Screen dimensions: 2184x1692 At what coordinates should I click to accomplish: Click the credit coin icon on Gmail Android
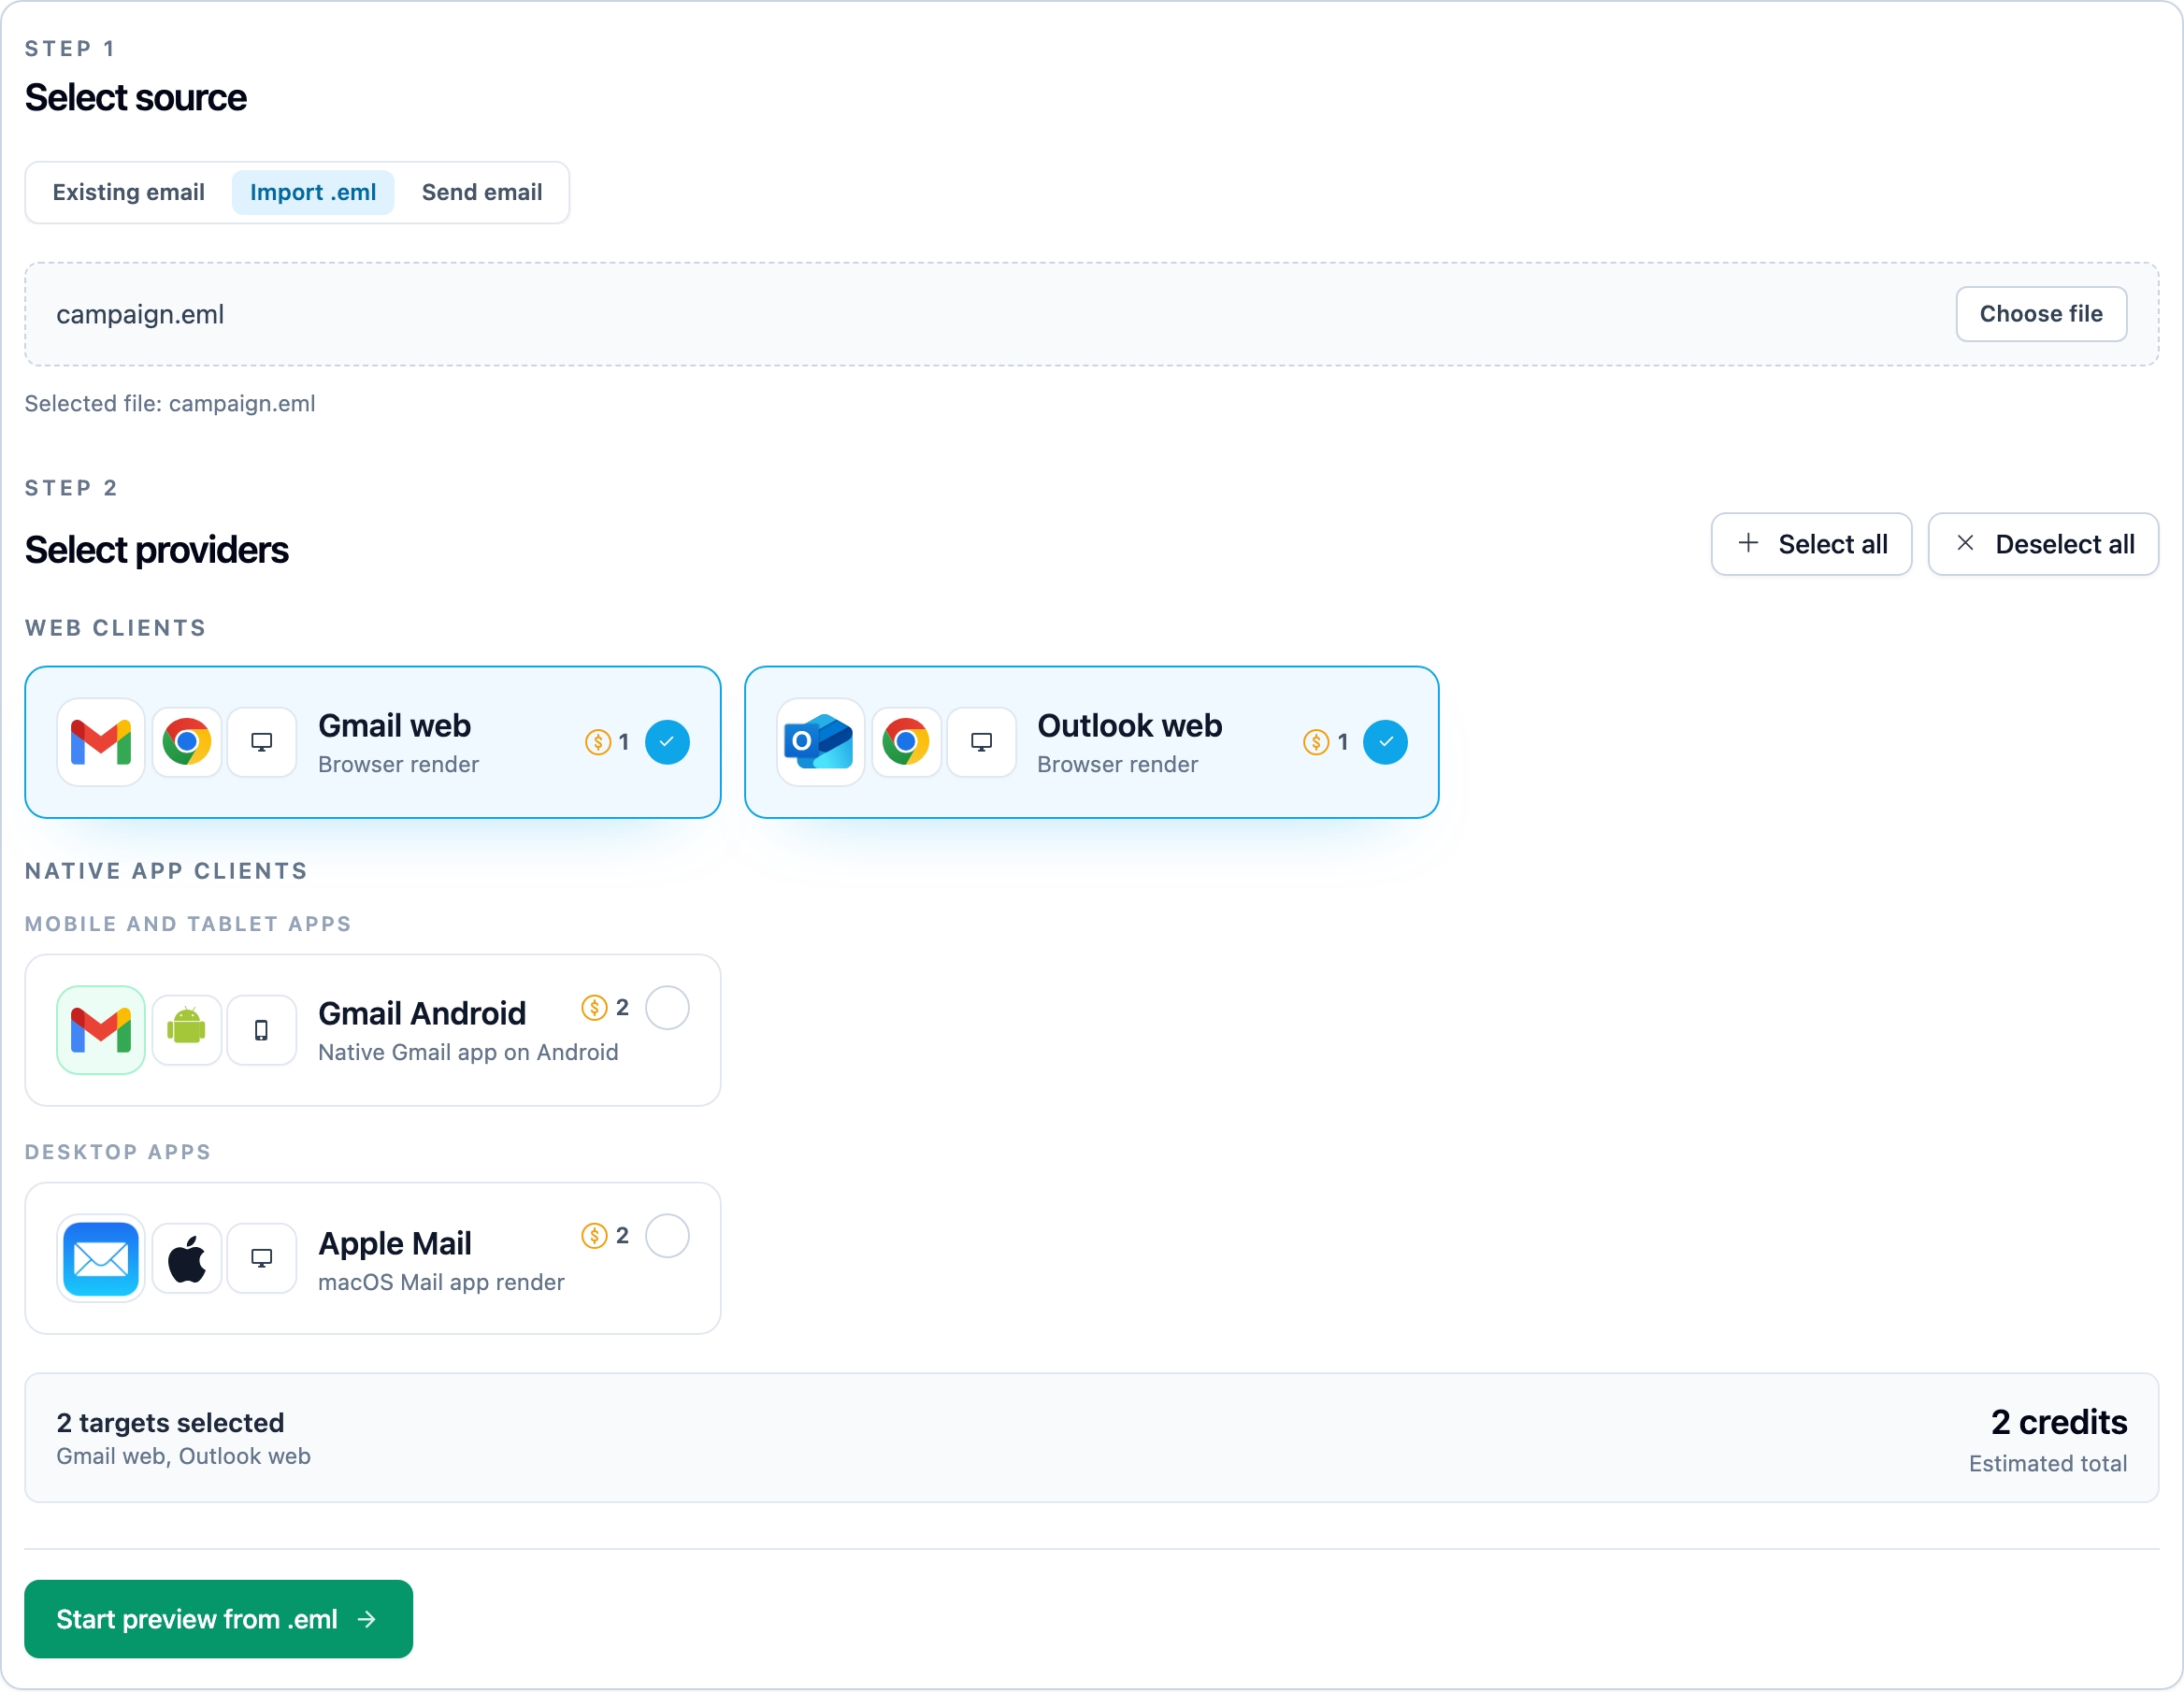point(595,1008)
